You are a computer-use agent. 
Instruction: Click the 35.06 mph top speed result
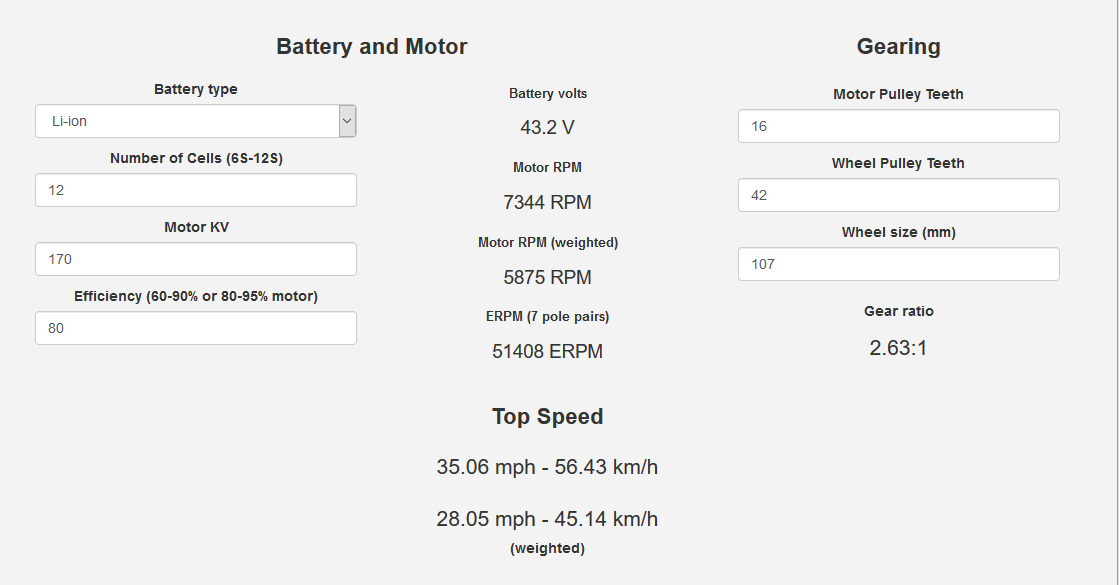tap(547, 467)
